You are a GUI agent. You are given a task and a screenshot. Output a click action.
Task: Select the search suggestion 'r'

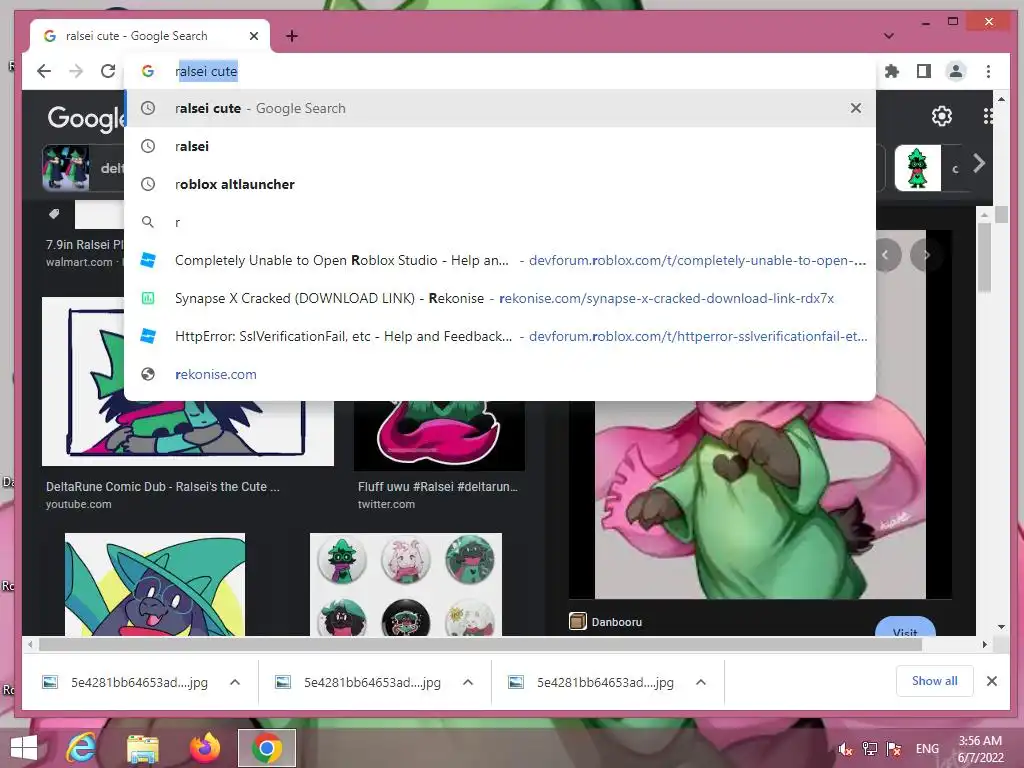500,222
